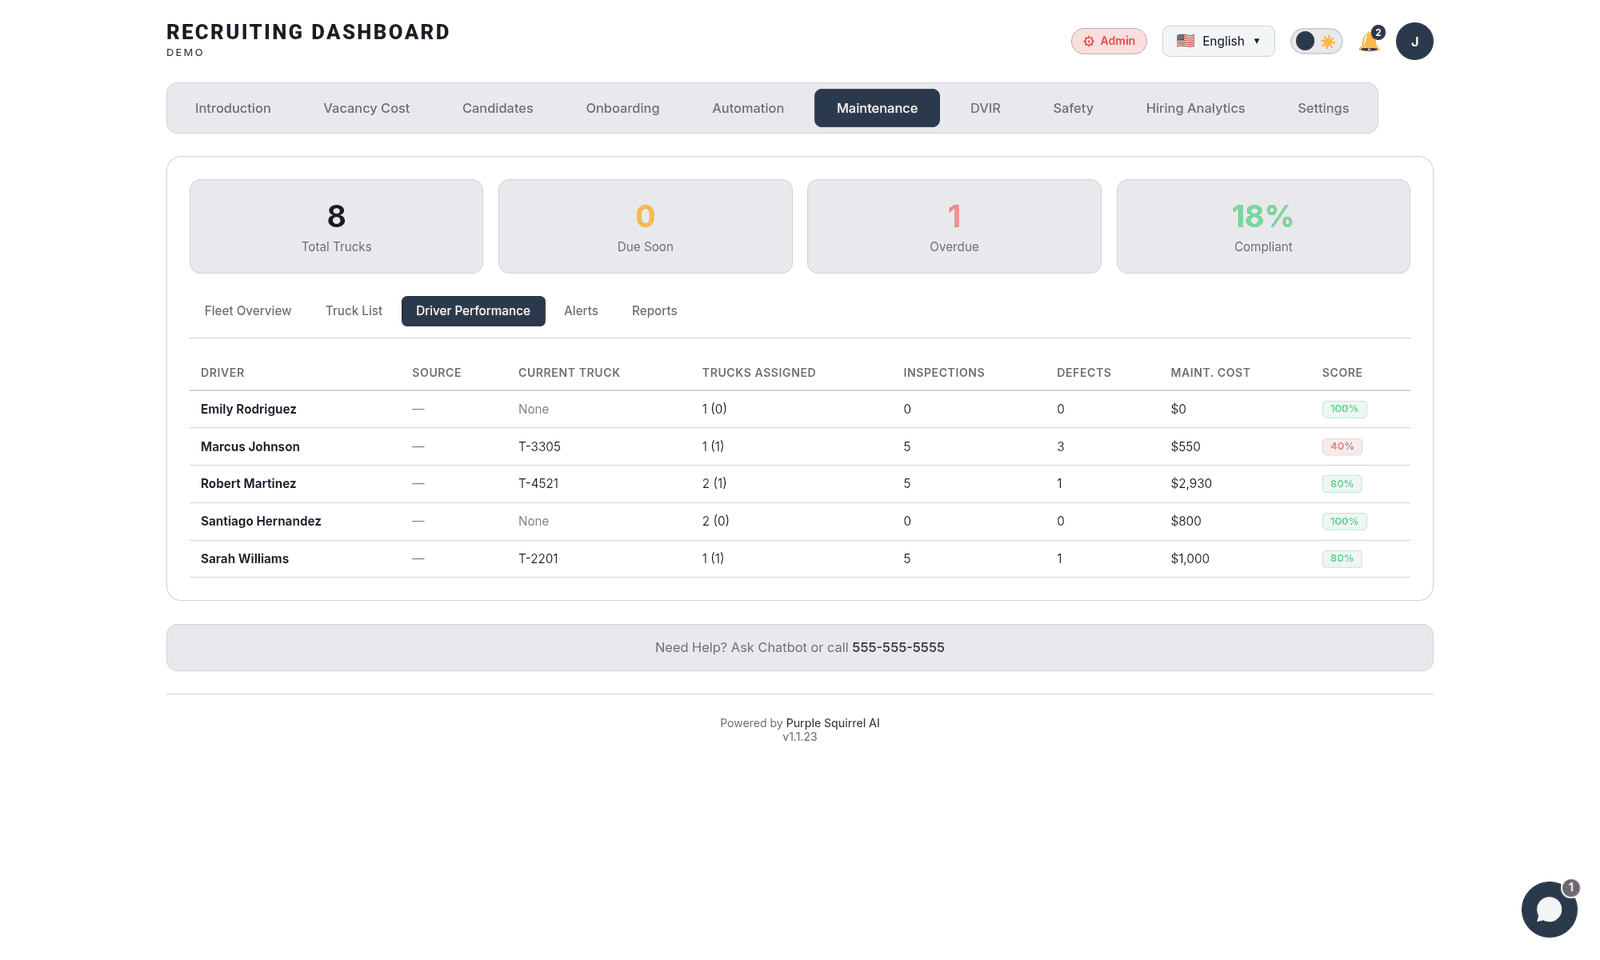Click the Admin gear badge
This screenshot has width=1600, height=960.
point(1108,41)
